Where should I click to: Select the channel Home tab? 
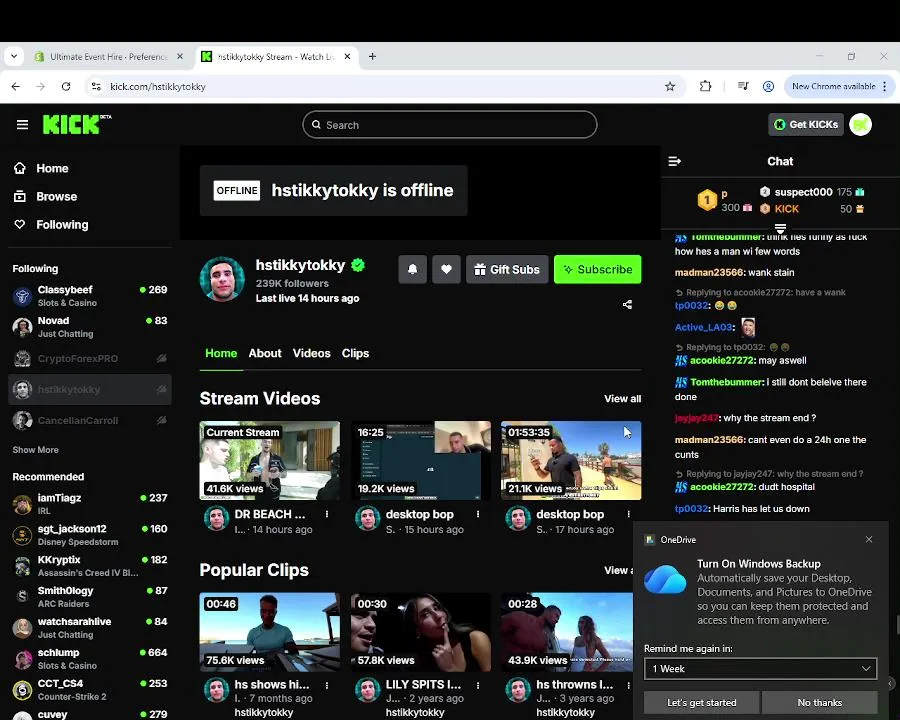[221, 353]
